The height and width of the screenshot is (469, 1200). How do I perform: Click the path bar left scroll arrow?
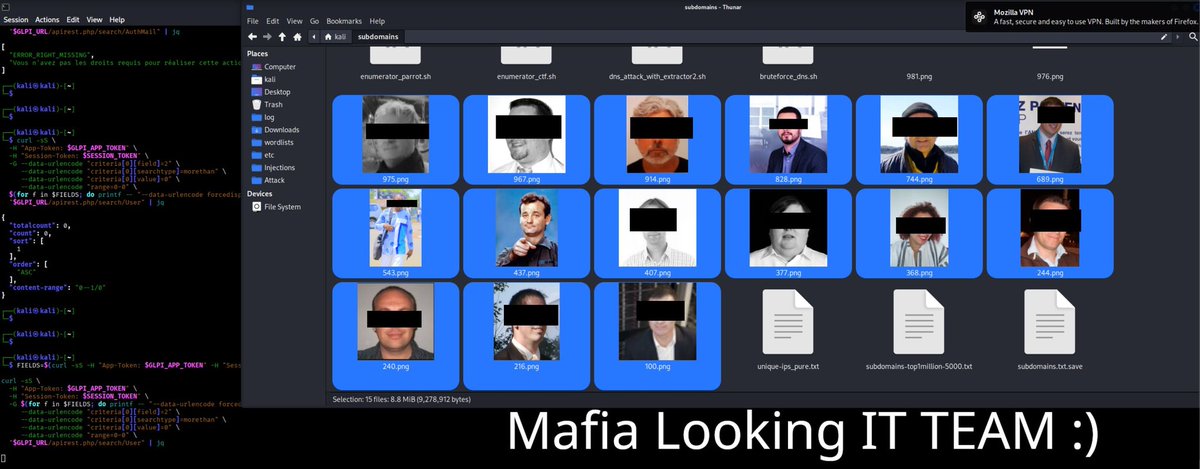pyautogui.click(x=315, y=36)
